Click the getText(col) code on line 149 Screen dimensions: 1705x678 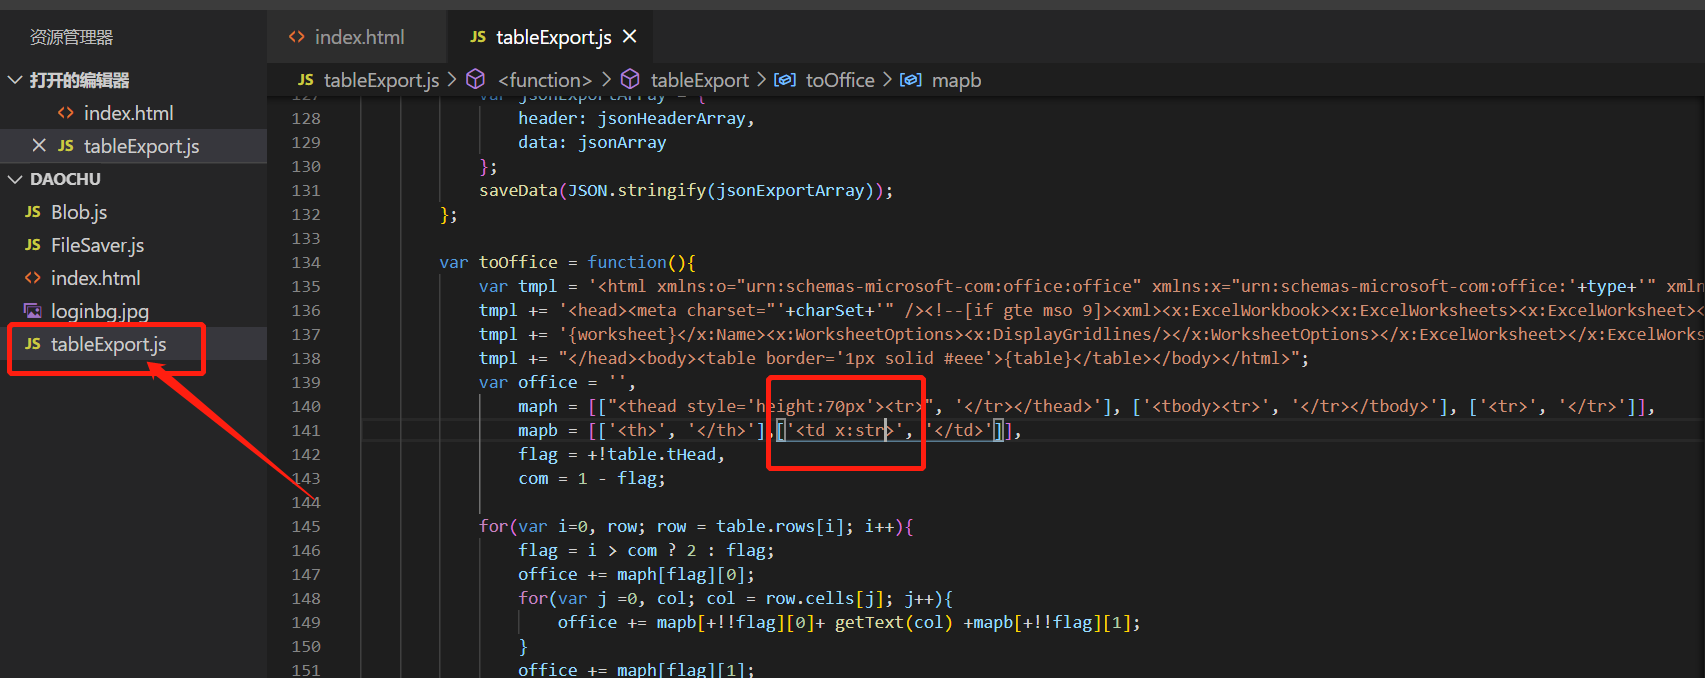pyautogui.click(x=894, y=622)
